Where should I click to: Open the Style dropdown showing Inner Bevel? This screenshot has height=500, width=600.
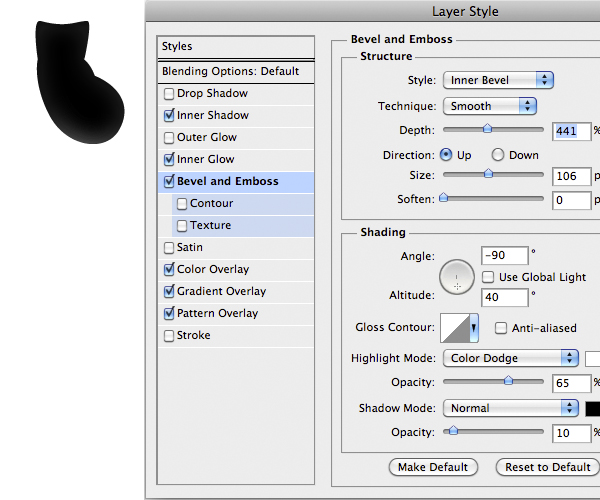point(498,80)
